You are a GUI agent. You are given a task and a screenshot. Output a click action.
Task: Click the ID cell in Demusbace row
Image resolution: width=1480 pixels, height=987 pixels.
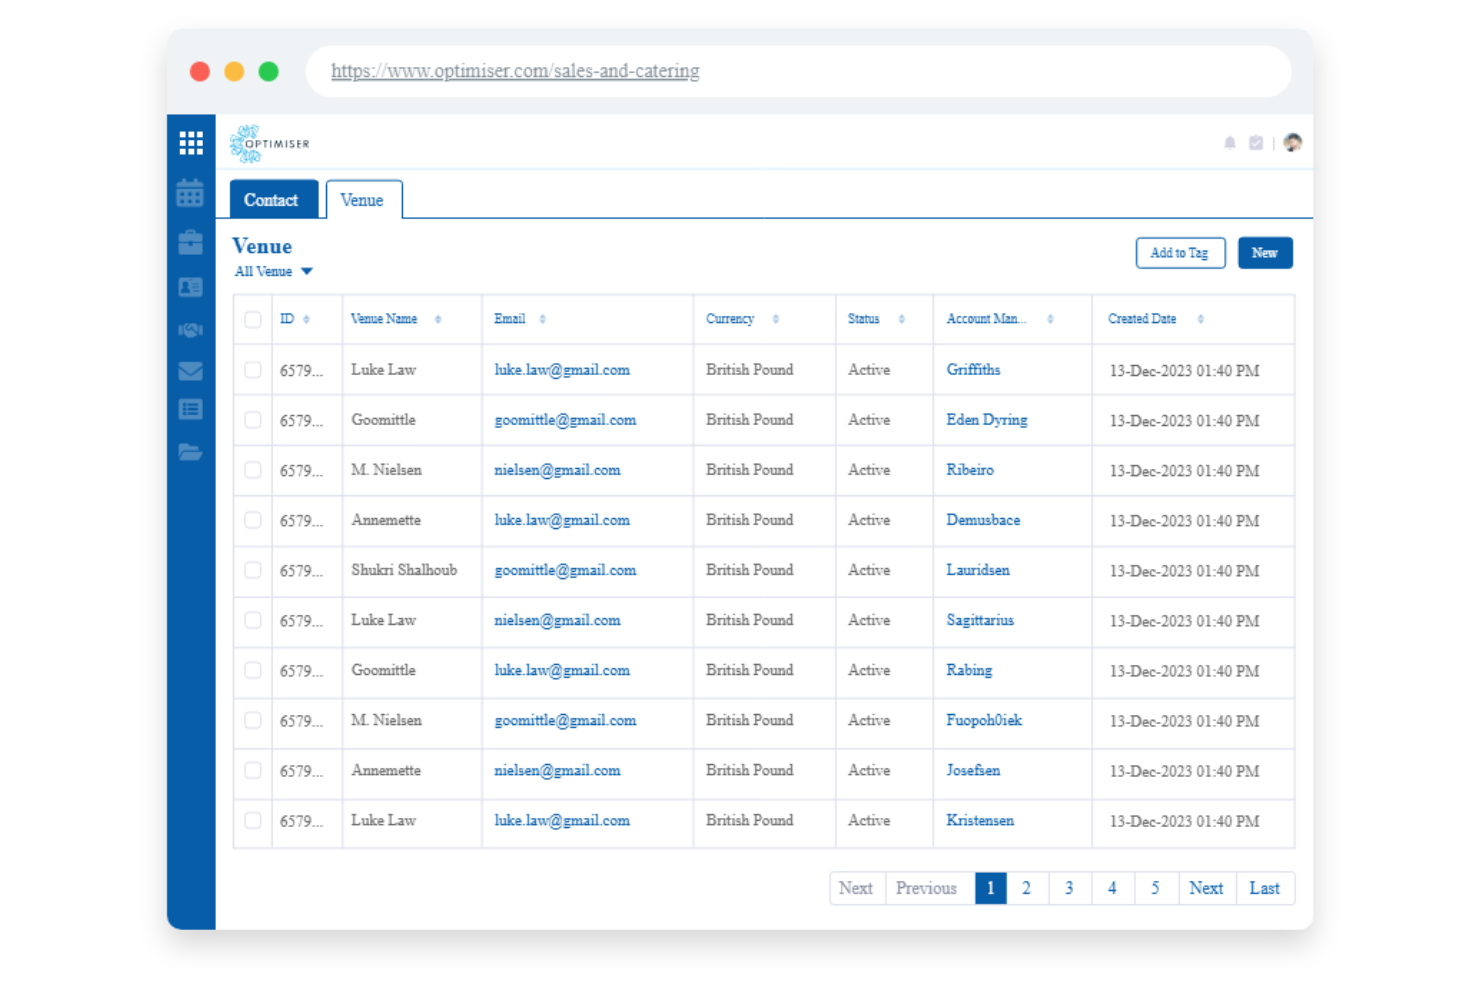[x=301, y=521]
